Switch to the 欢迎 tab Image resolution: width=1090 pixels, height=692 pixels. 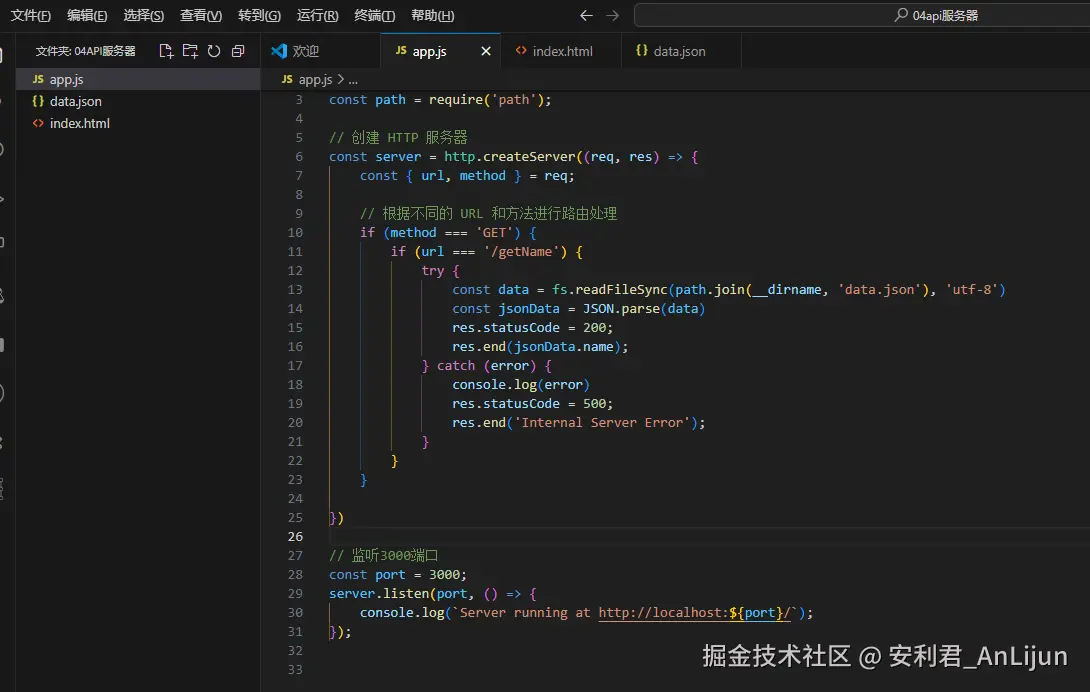tap(321, 51)
